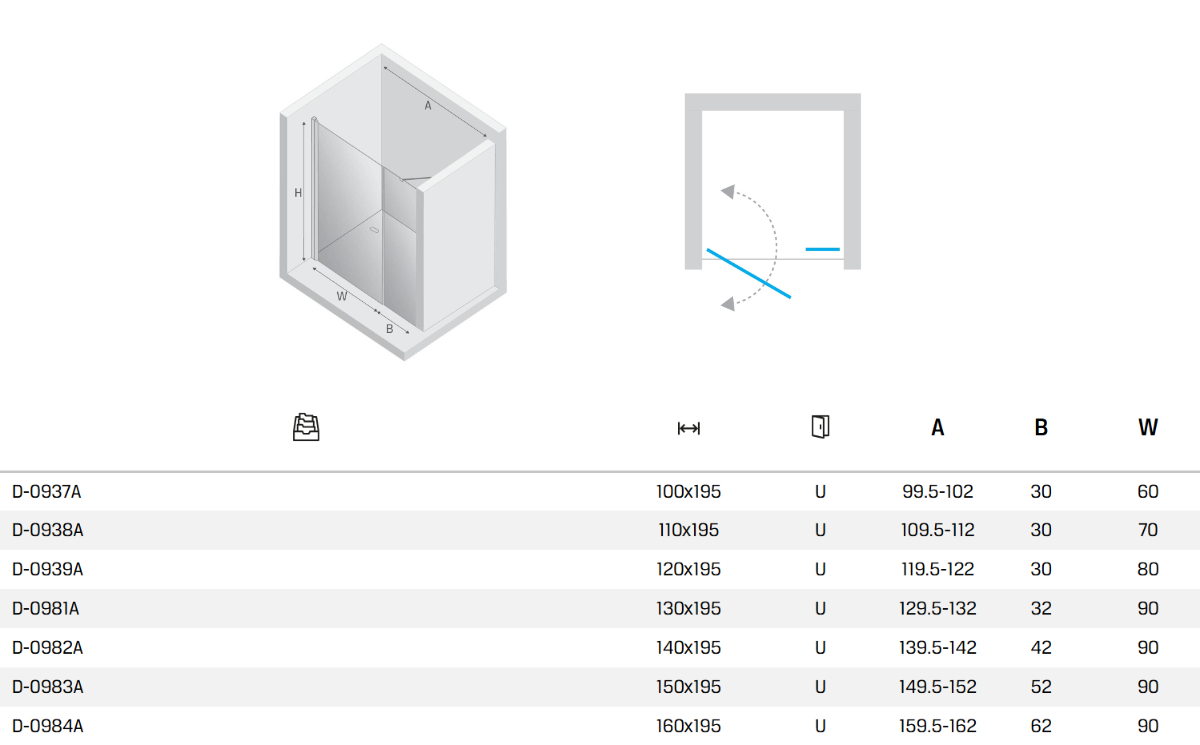Click column header W
The width and height of the screenshot is (1200, 745).
click(x=1147, y=428)
